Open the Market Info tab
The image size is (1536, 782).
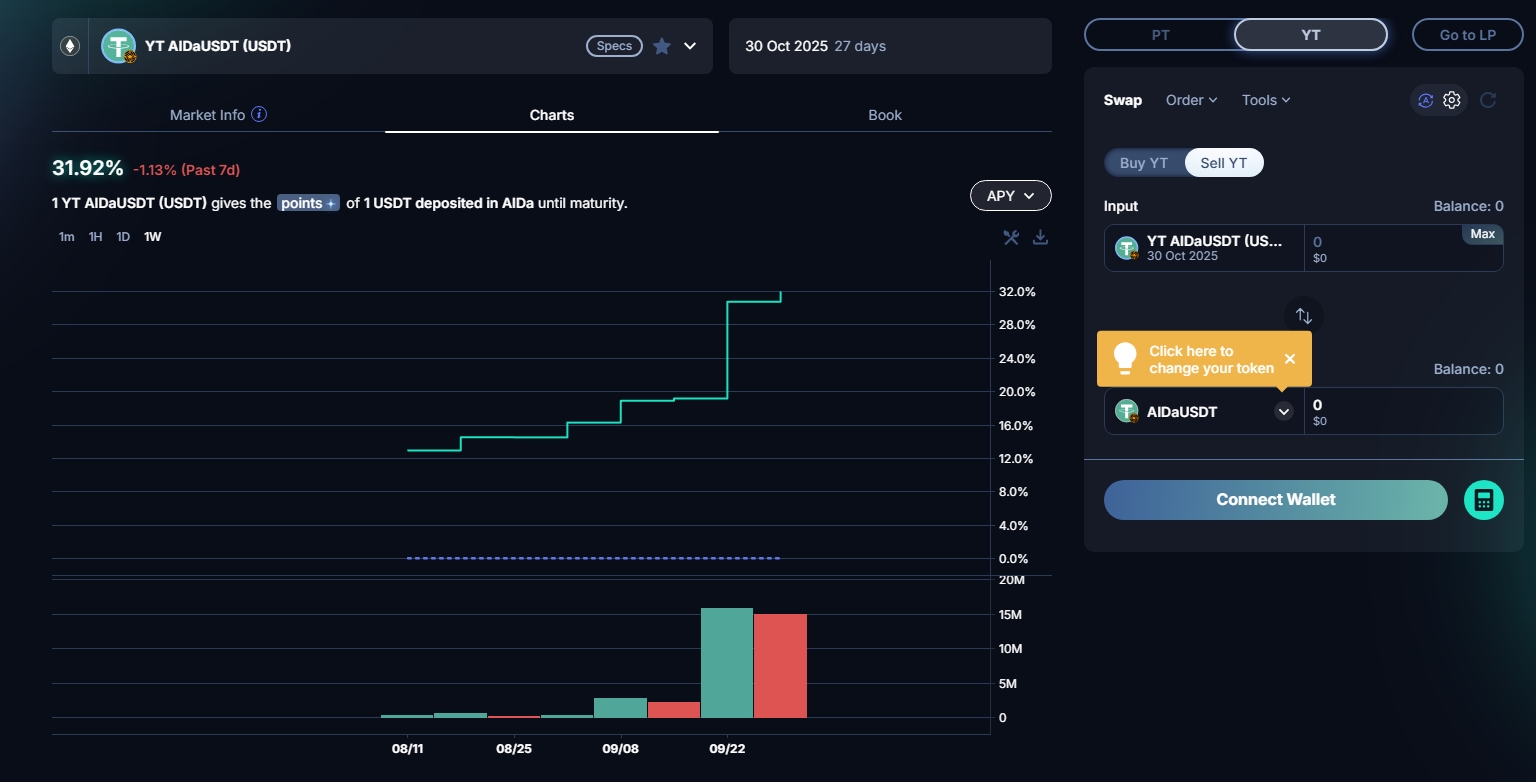pos(207,115)
